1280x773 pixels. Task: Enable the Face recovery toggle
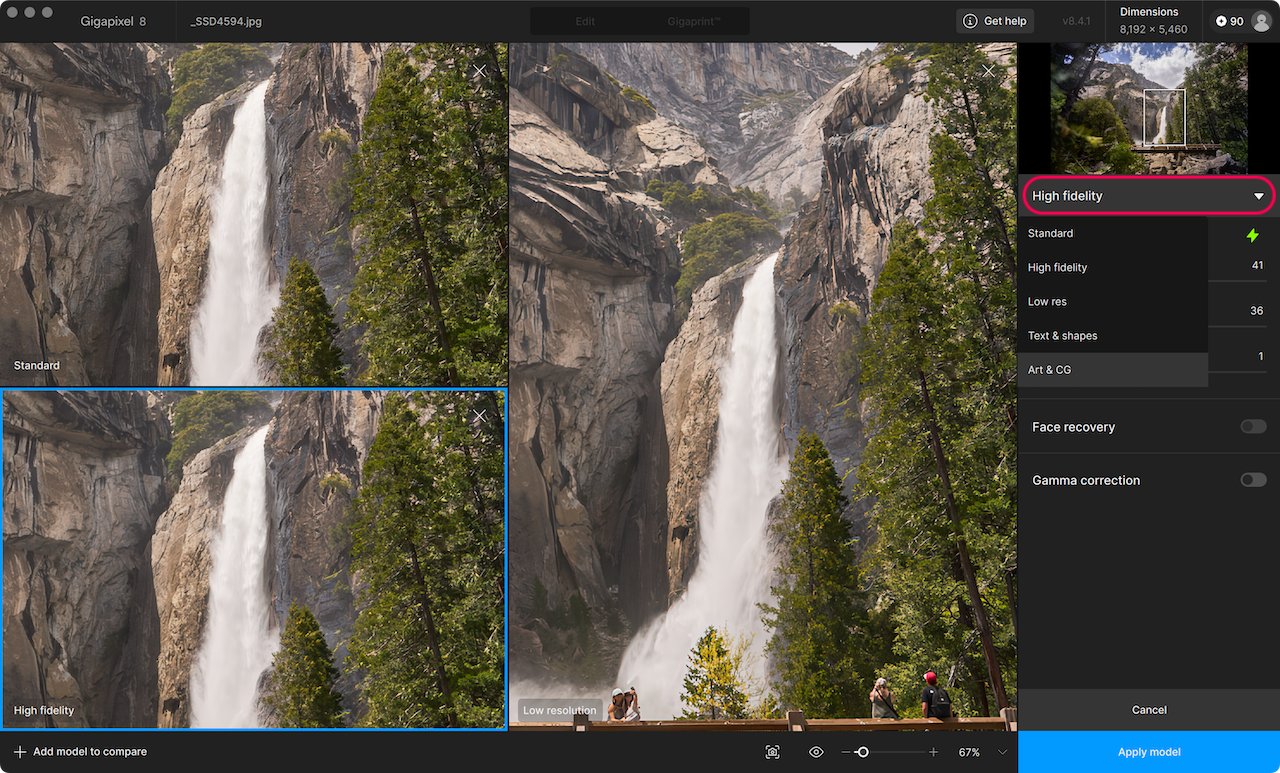(1253, 427)
